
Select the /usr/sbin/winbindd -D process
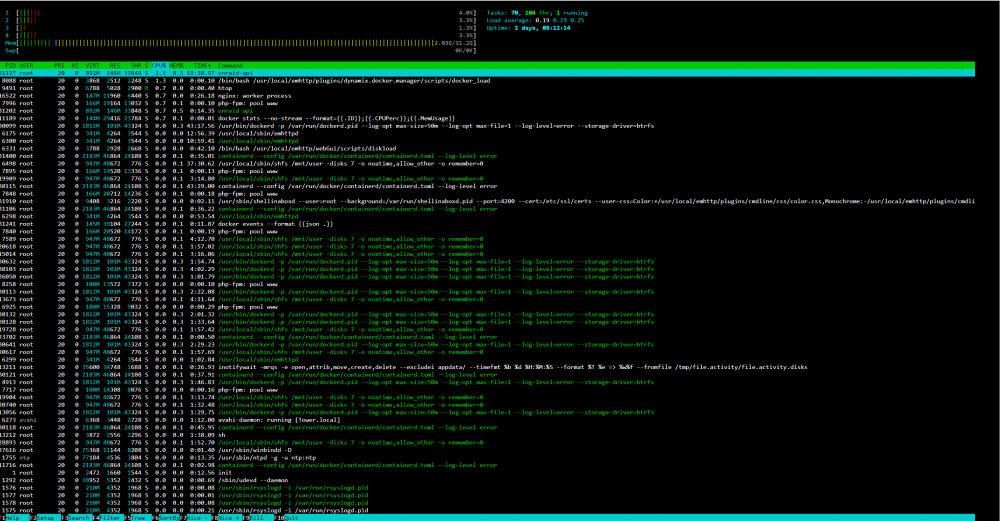(487, 450)
